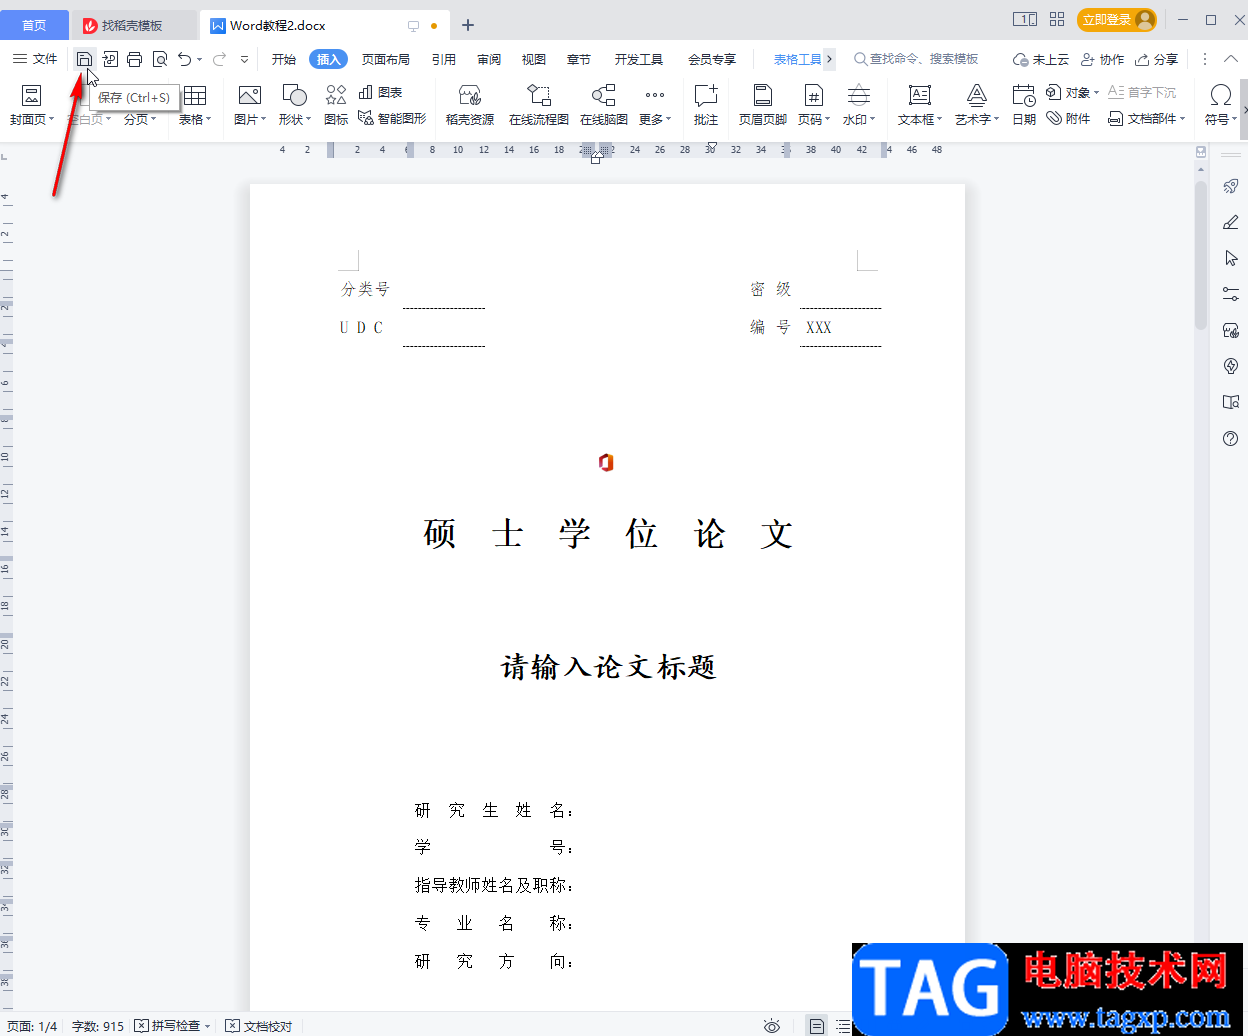Open Docer resources (稻壳资源)
This screenshot has height=1036, width=1248.
click(x=470, y=105)
